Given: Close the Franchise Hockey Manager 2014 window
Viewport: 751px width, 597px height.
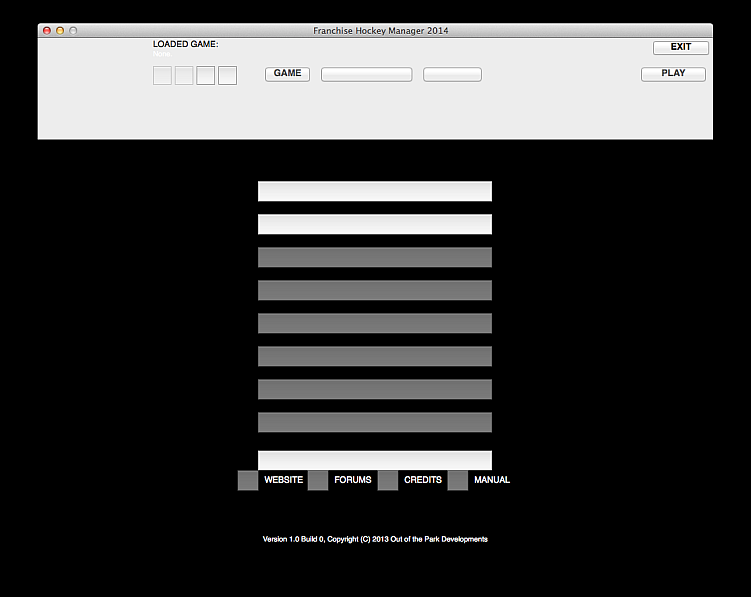Looking at the screenshot, I should pyautogui.click(x=46, y=31).
